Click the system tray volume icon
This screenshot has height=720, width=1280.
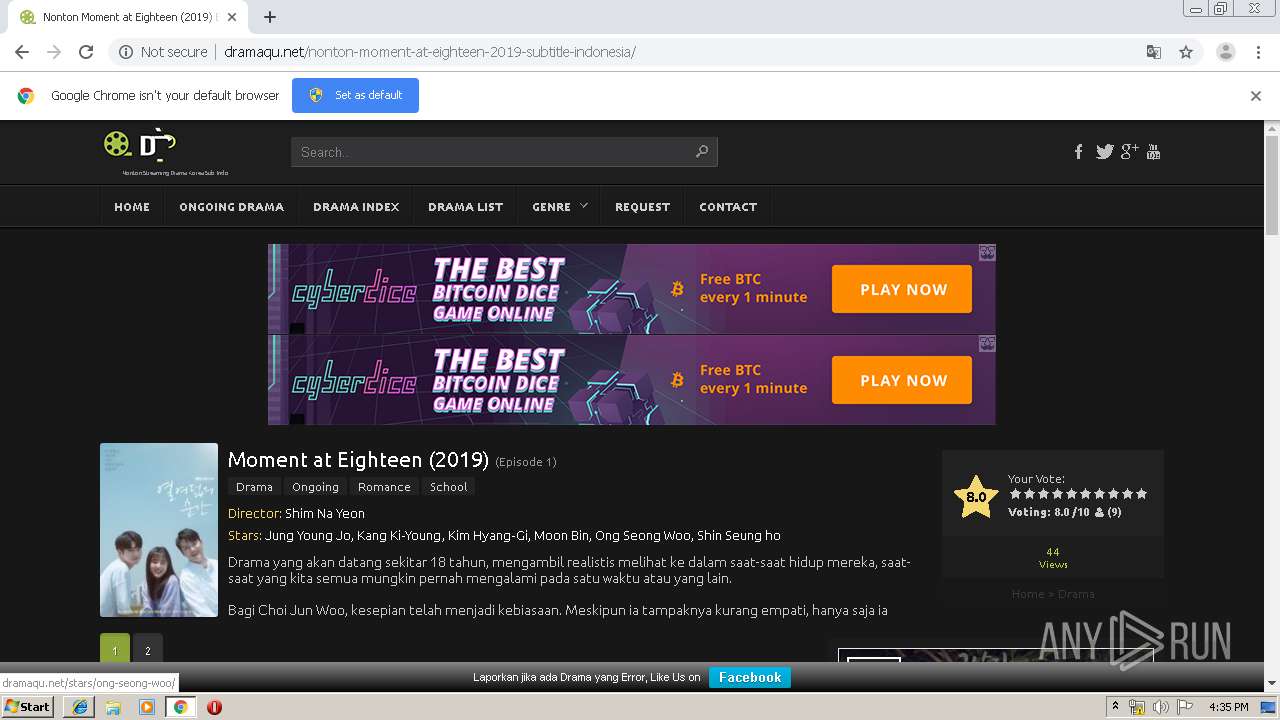click(x=1160, y=707)
